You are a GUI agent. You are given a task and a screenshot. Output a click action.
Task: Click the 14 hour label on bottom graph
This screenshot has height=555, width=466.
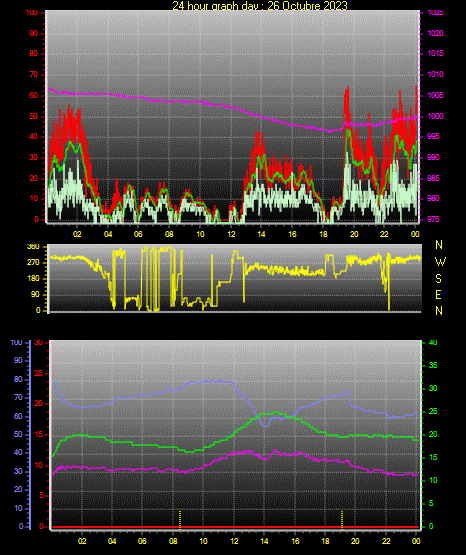pos(264,541)
